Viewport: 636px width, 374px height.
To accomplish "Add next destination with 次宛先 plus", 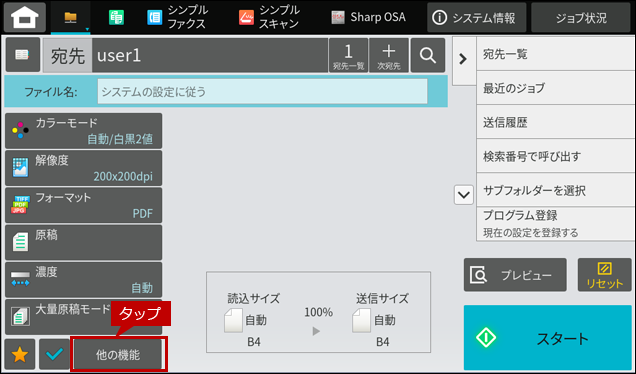I will (389, 55).
